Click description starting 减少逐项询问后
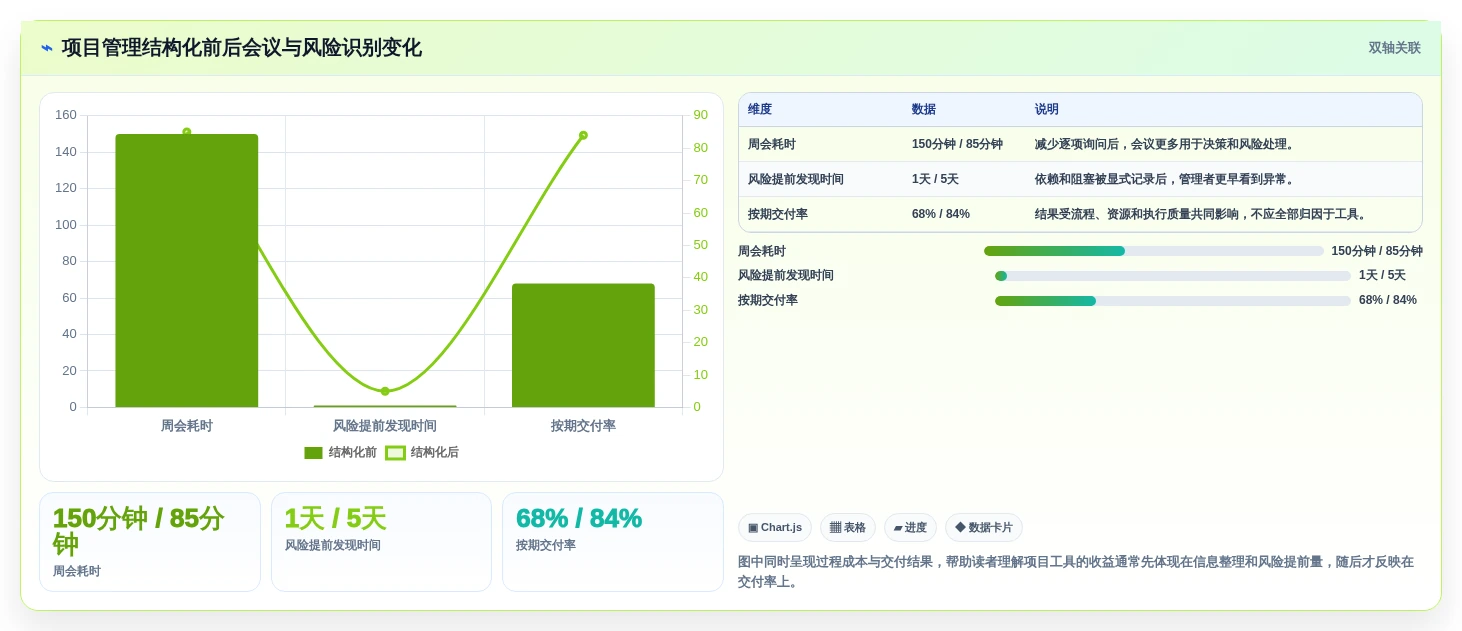This screenshot has height=631, width=1462. tap(1166, 144)
